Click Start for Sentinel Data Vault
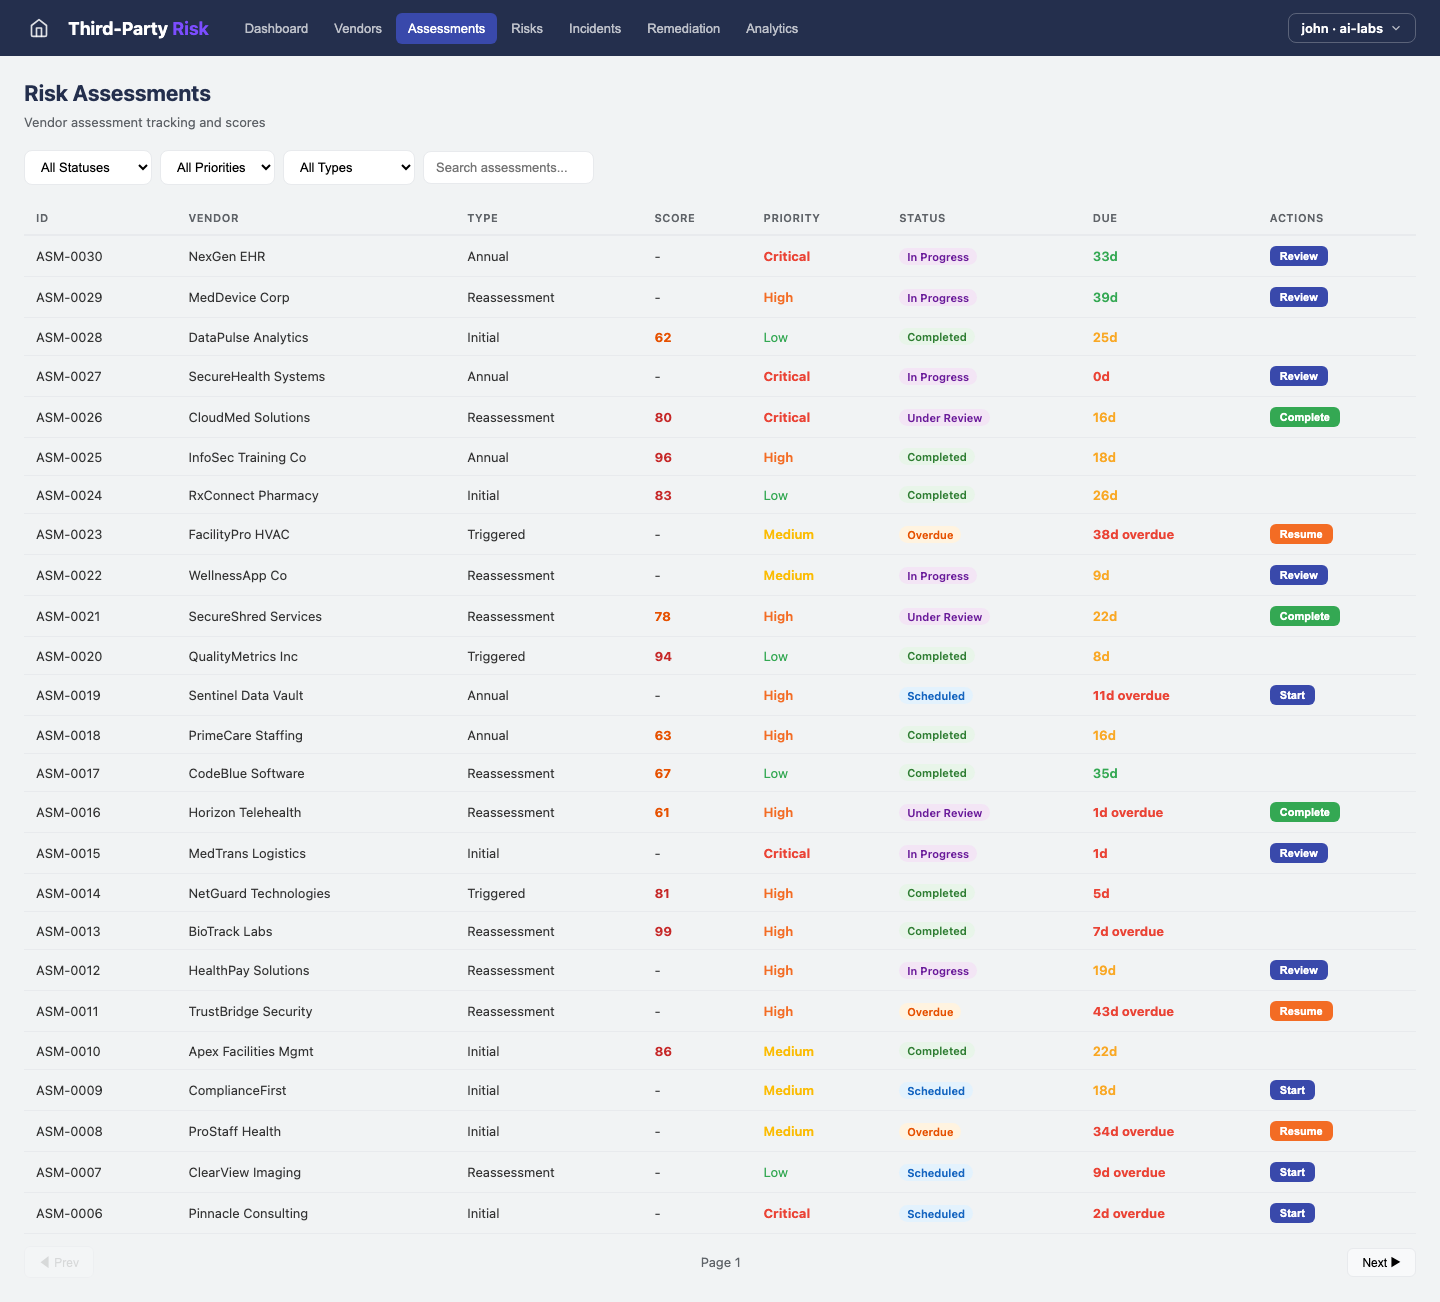Viewport: 1440px width, 1302px height. (1292, 695)
